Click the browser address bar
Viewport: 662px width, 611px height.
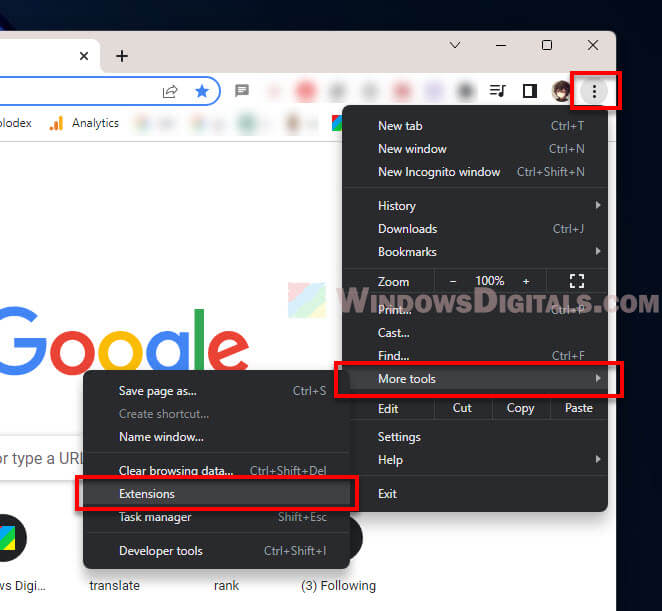(x=110, y=91)
